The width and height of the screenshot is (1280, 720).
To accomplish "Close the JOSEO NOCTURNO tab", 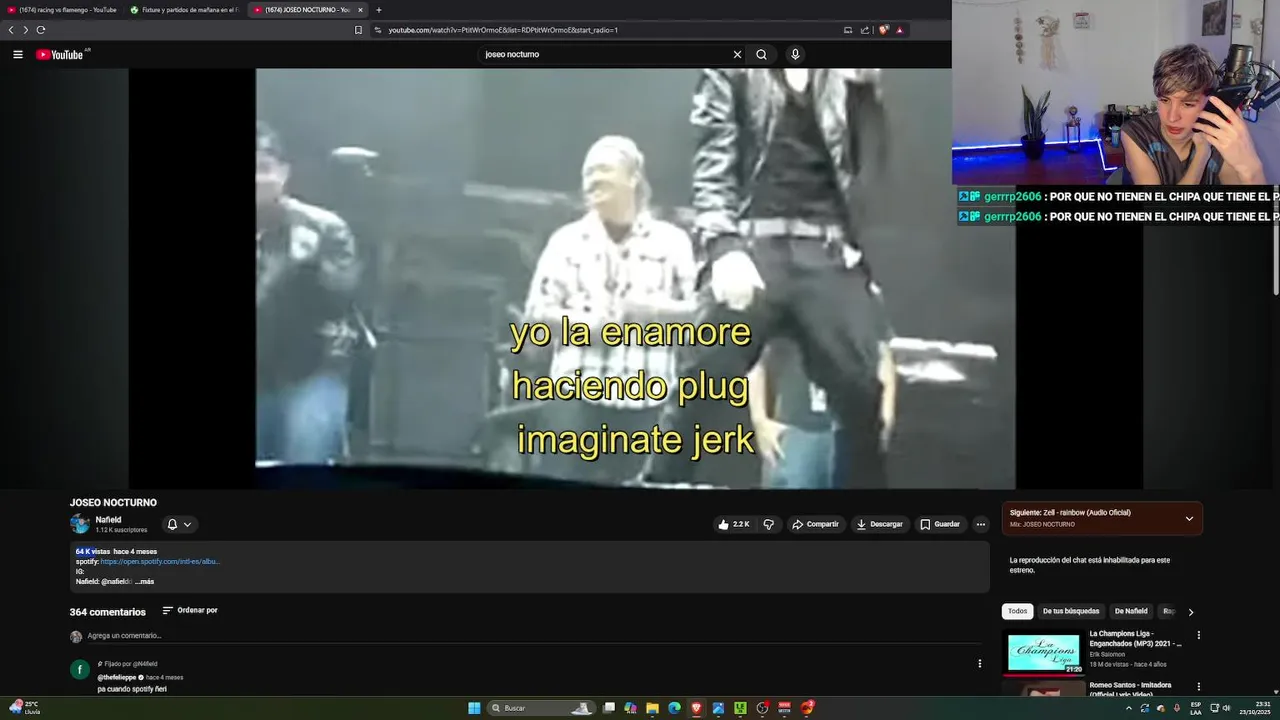I will pyautogui.click(x=361, y=10).
